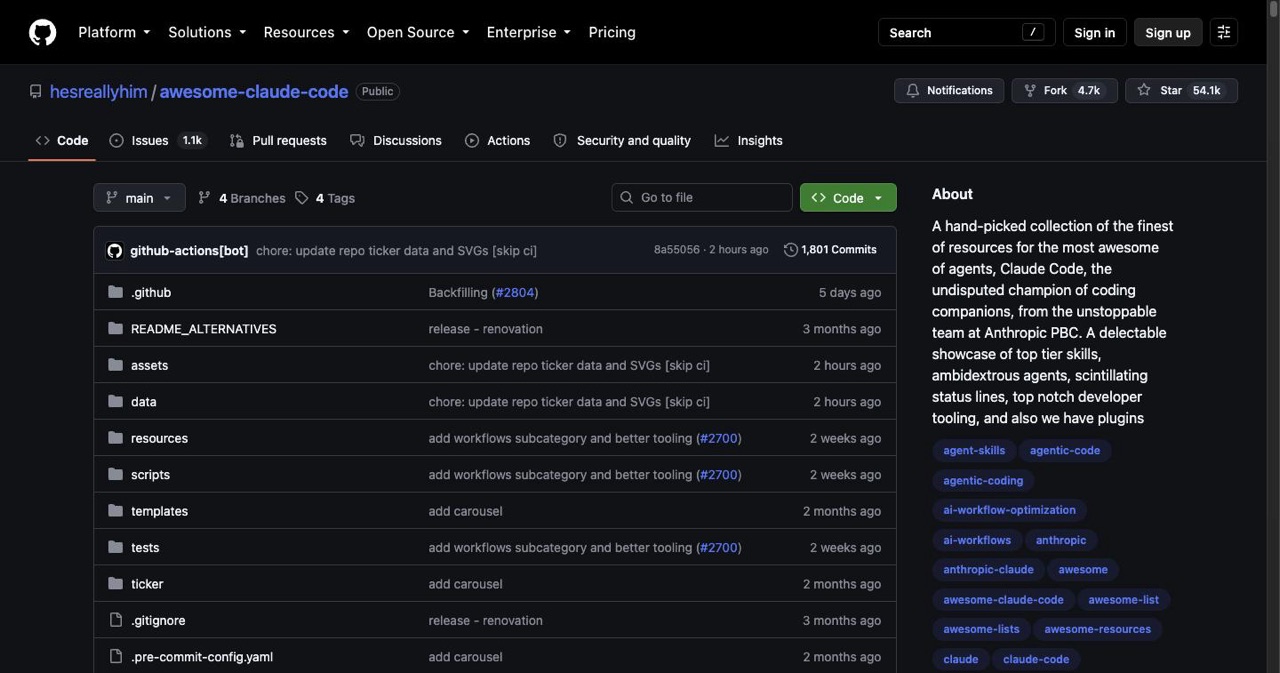The image size is (1280, 673).
Task: Click the .gitignore file icon
Action: 115,620
